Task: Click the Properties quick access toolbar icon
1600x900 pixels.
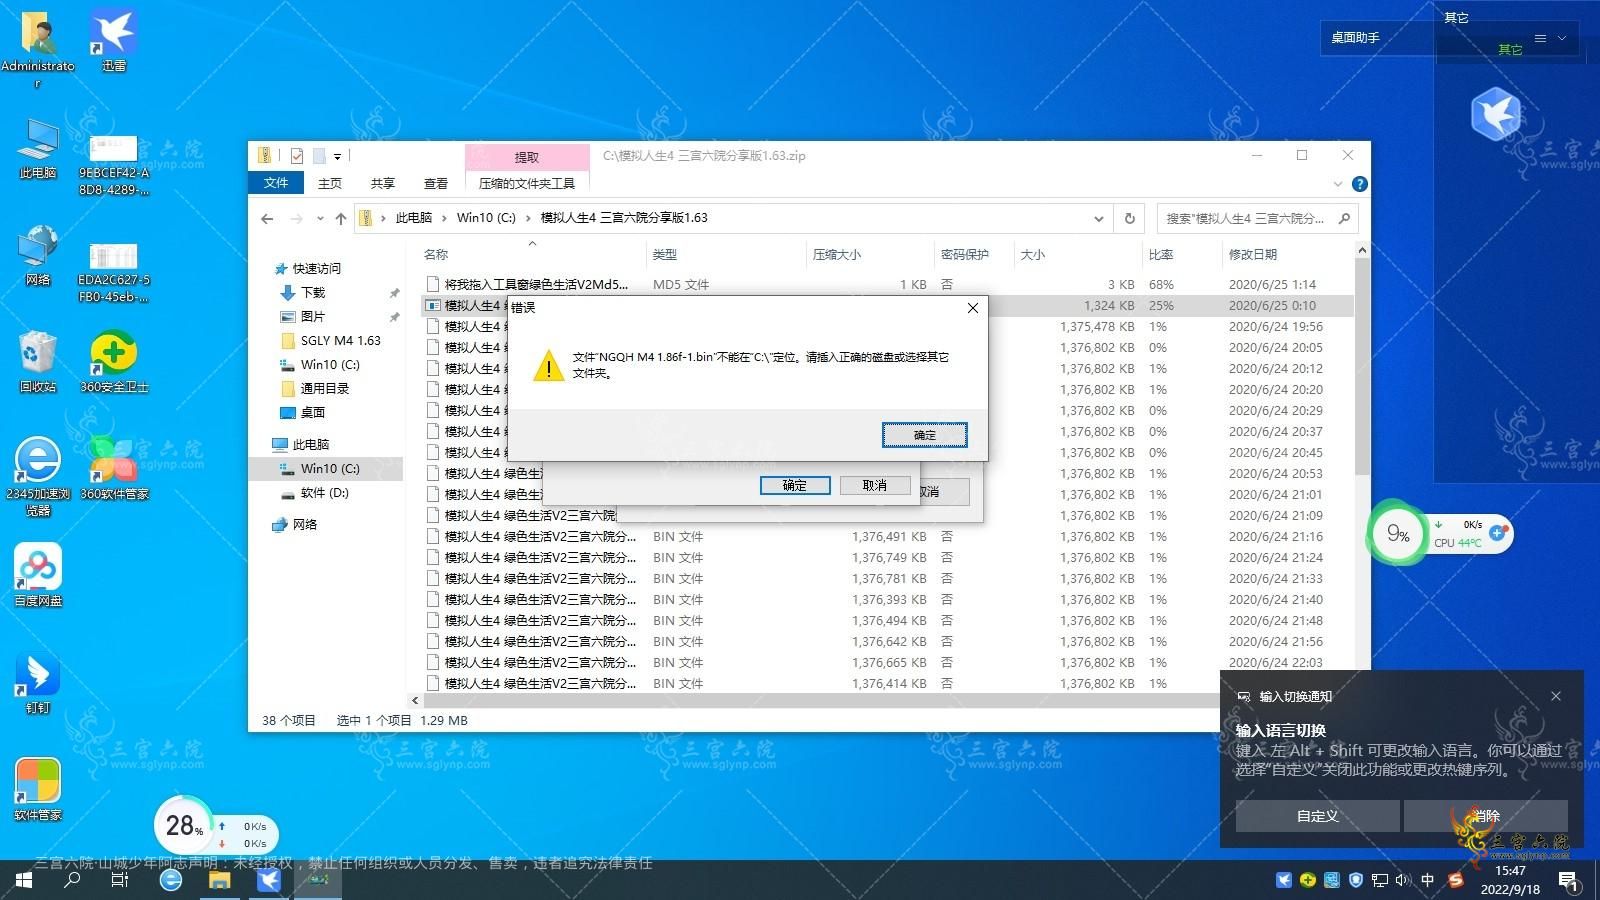Action: tap(297, 156)
